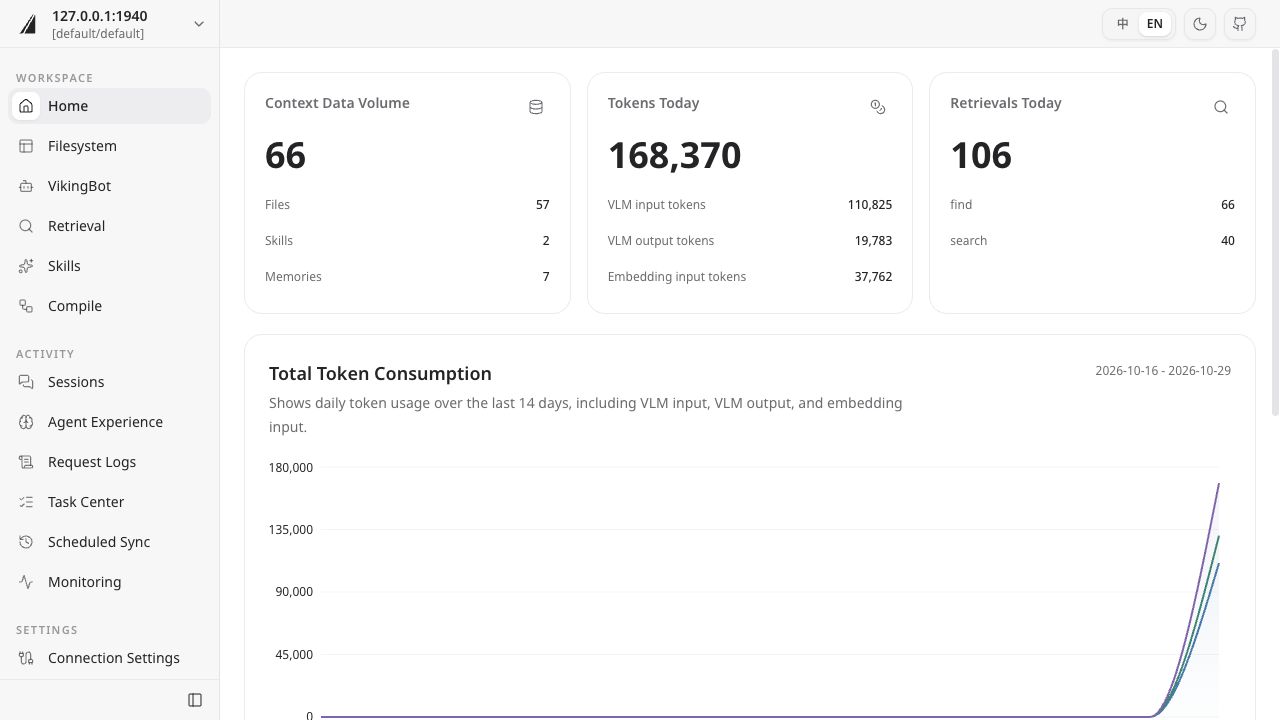This screenshot has height=720, width=1280.
Task: Click the VLM input tokens row label
Action: 657,204
